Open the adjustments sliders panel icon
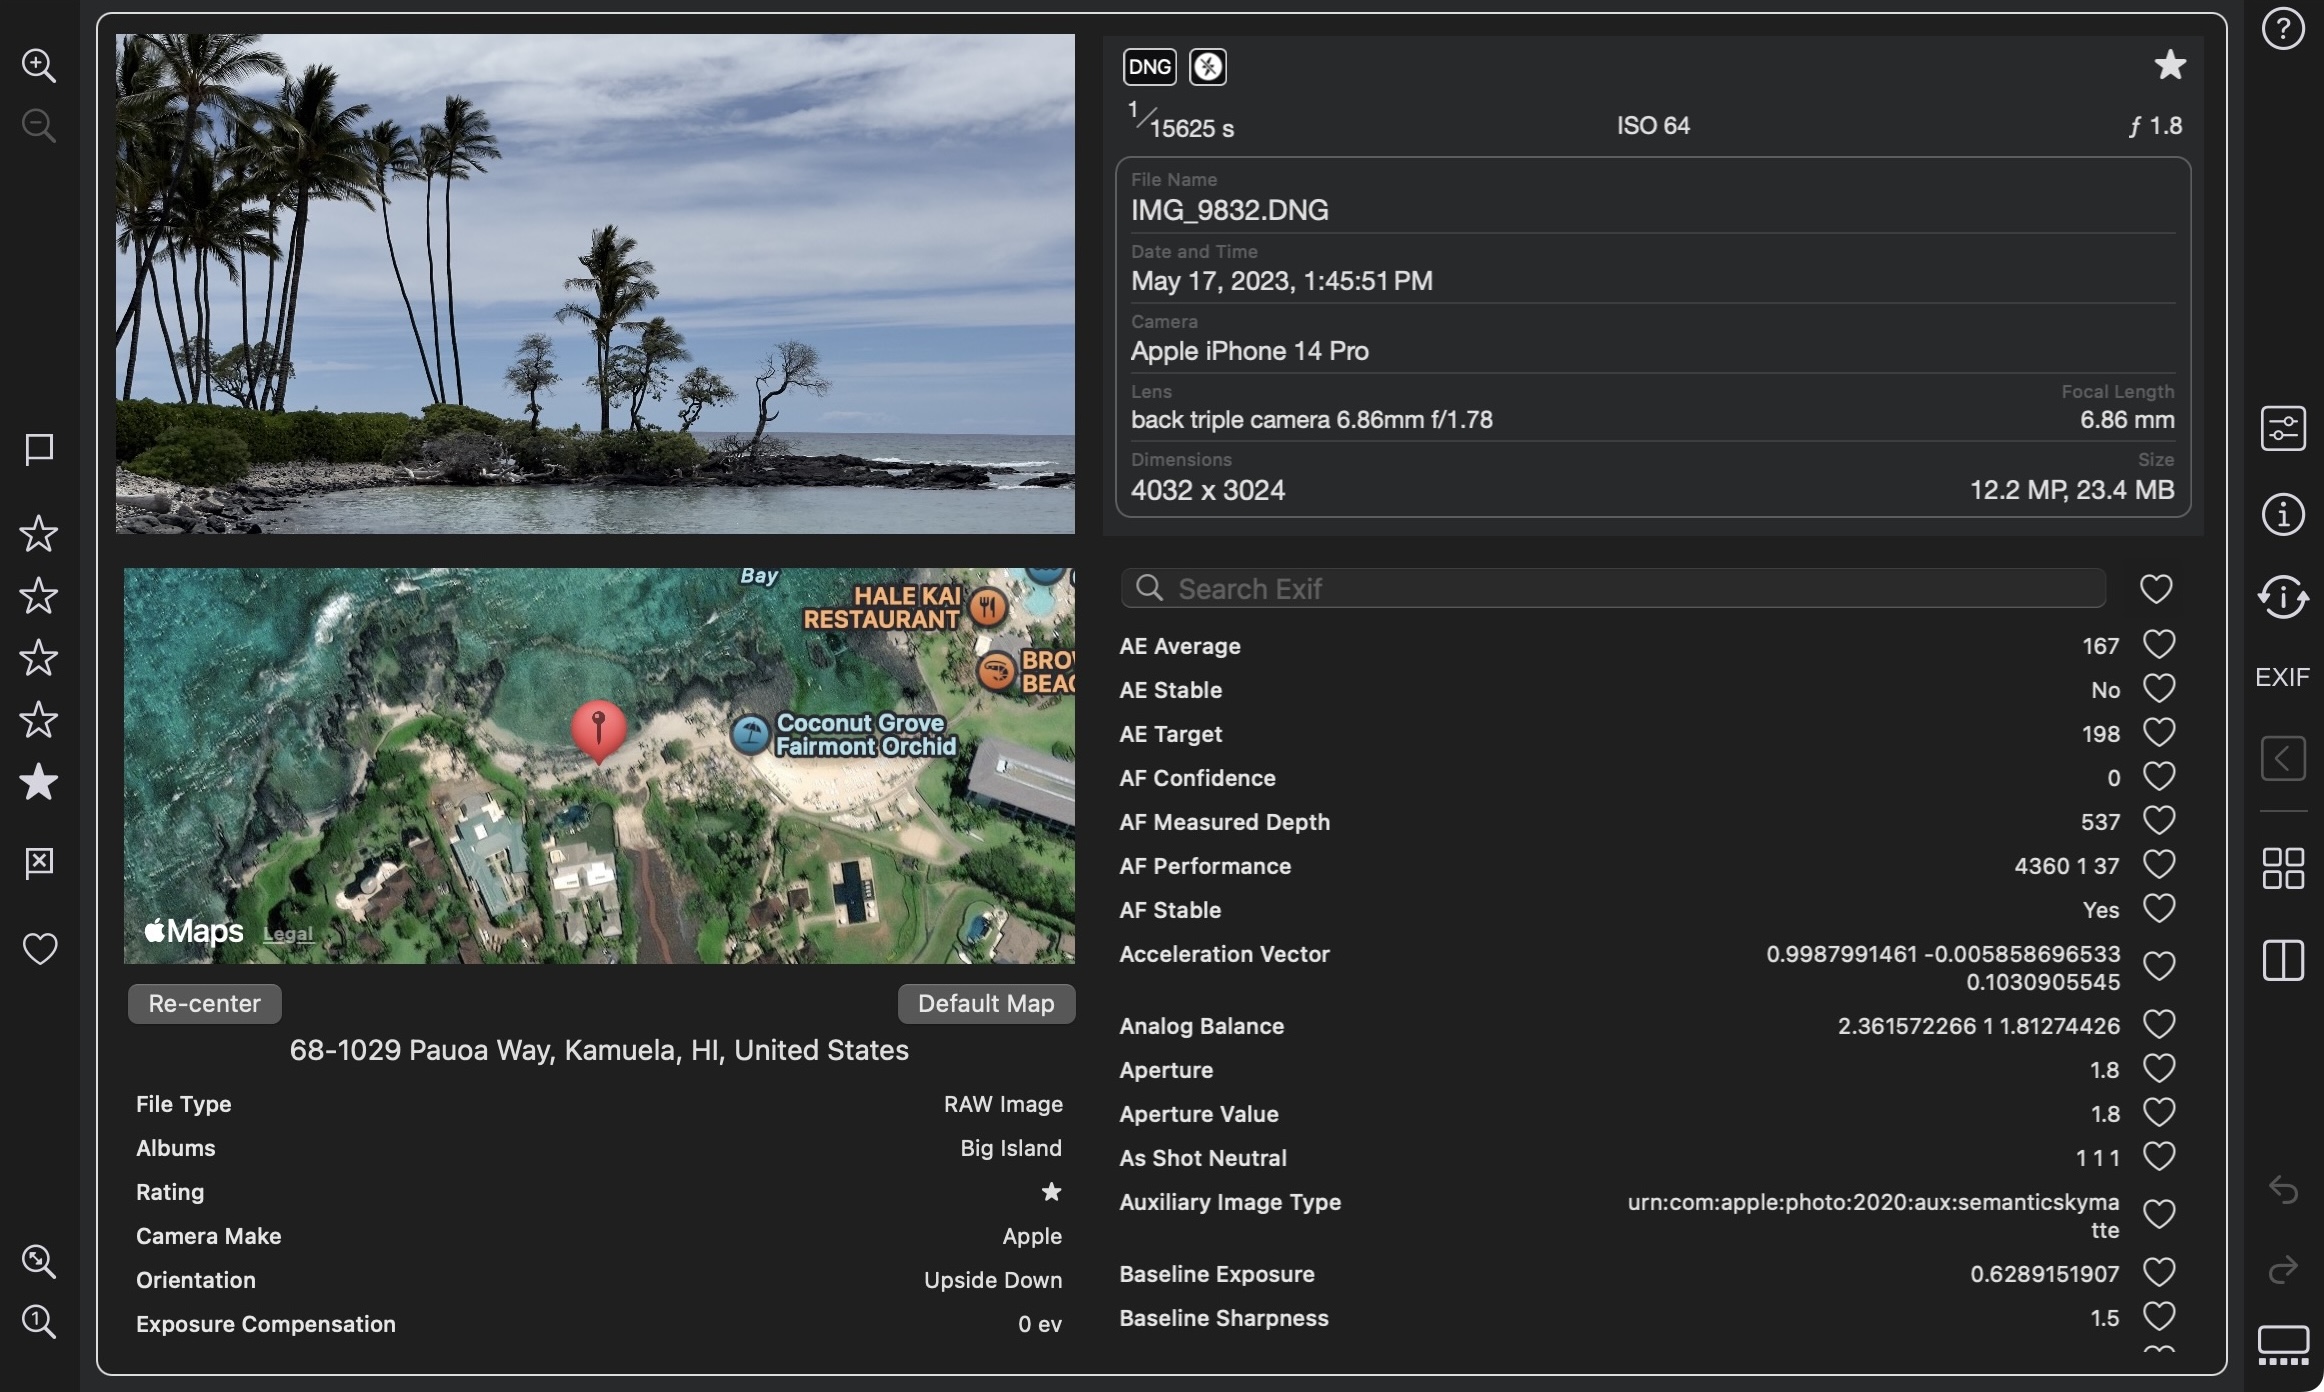The height and width of the screenshot is (1392, 2324). click(x=2283, y=429)
